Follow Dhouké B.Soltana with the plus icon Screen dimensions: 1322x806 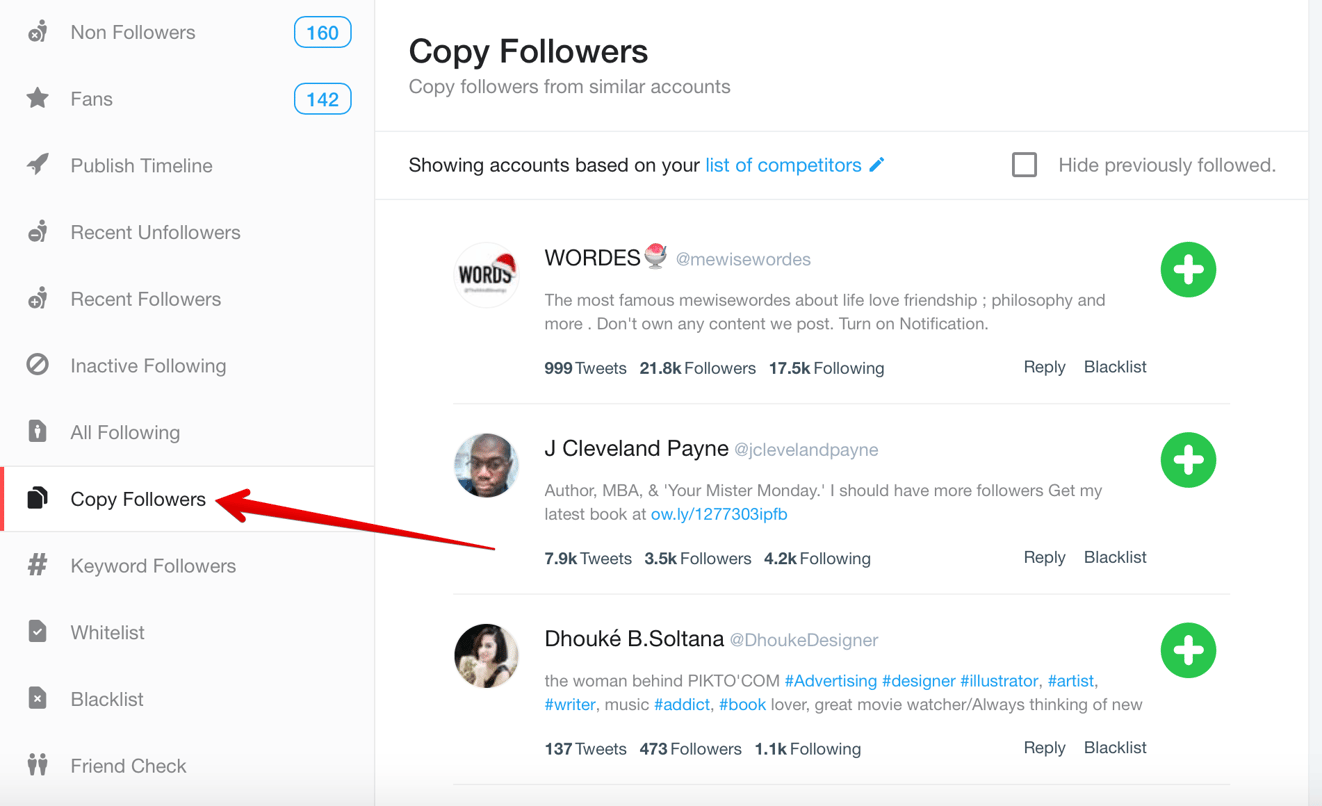coord(1188,651)
